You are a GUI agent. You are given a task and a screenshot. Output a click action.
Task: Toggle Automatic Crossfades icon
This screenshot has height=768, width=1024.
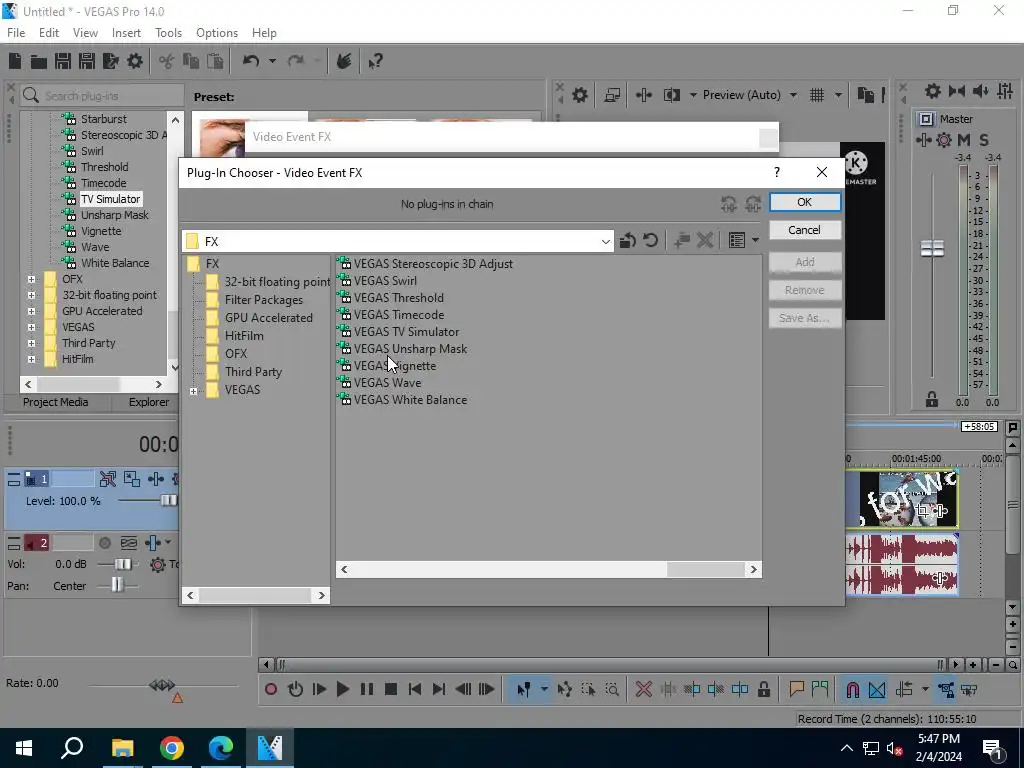coord(877,689)
